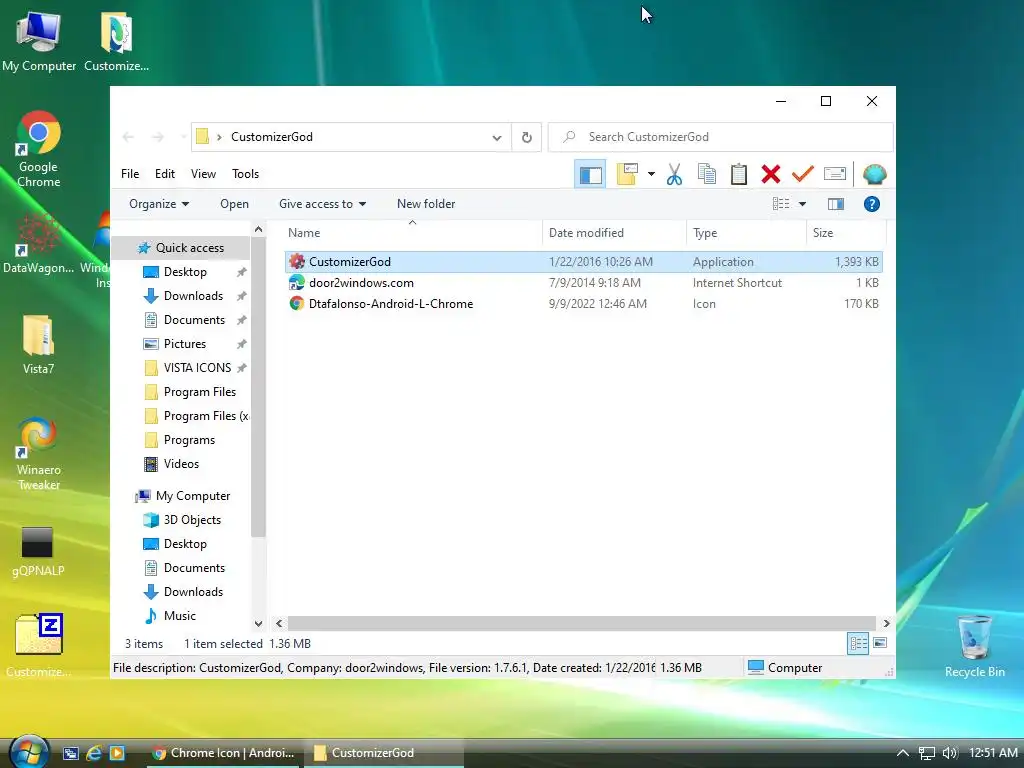Select the Dtafalonso-Android-L-Chrome icon file
1024x768 pixels.
click(x=583, y=304)
